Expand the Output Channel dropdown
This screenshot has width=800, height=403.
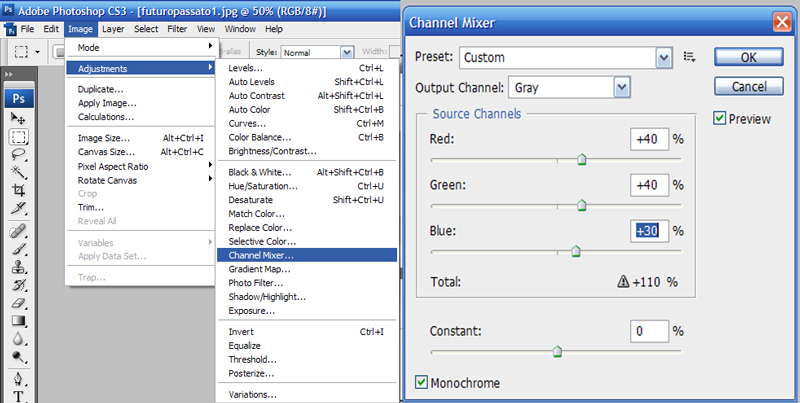click(x=570, y=88)
